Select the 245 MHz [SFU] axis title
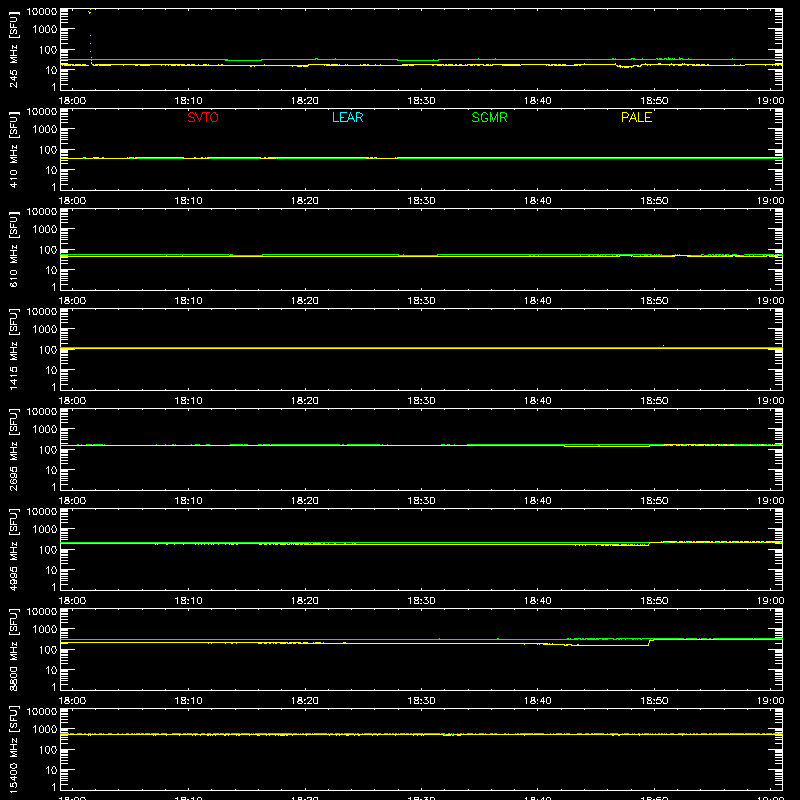Viewport: 800px width, 800px height. click(x=14, y=49)
